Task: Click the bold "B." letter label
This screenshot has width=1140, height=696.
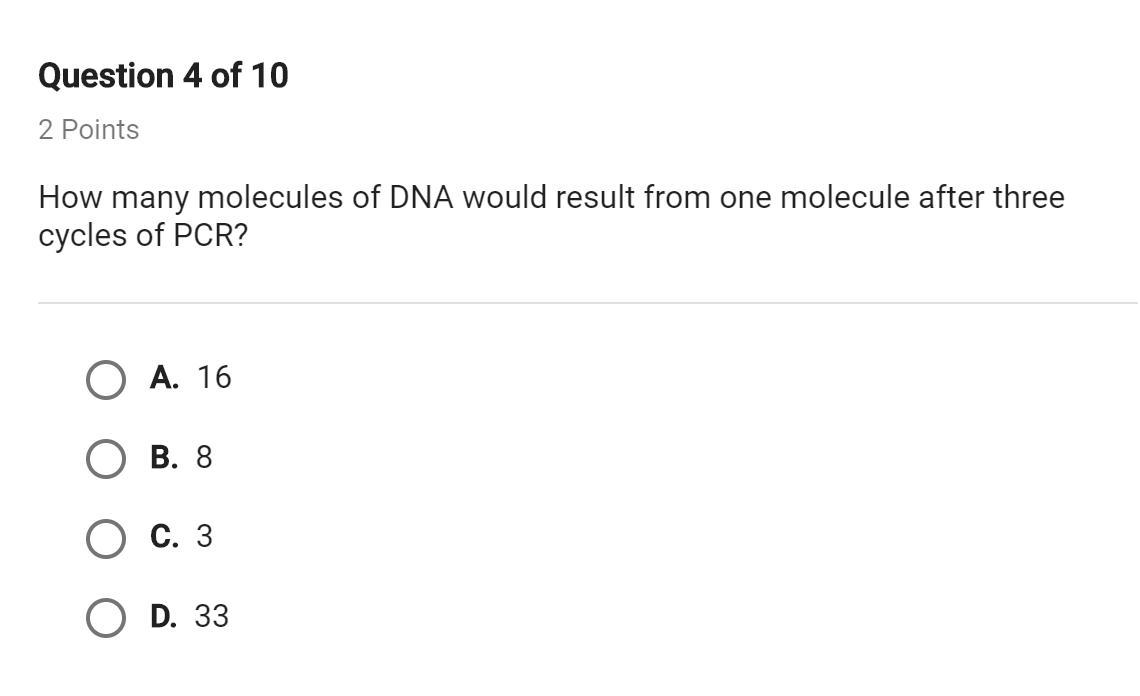Action: 164,457
